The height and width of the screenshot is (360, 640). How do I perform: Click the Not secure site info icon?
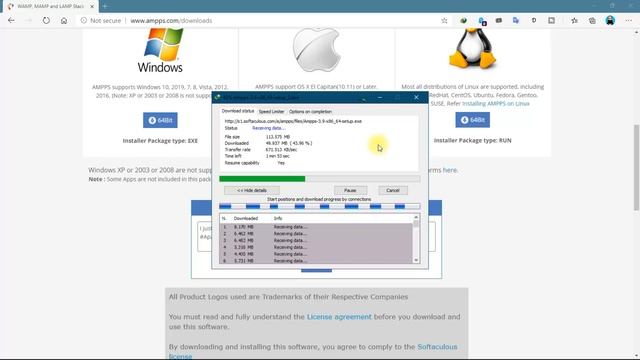pyautogui.click(x=84, y=20)
